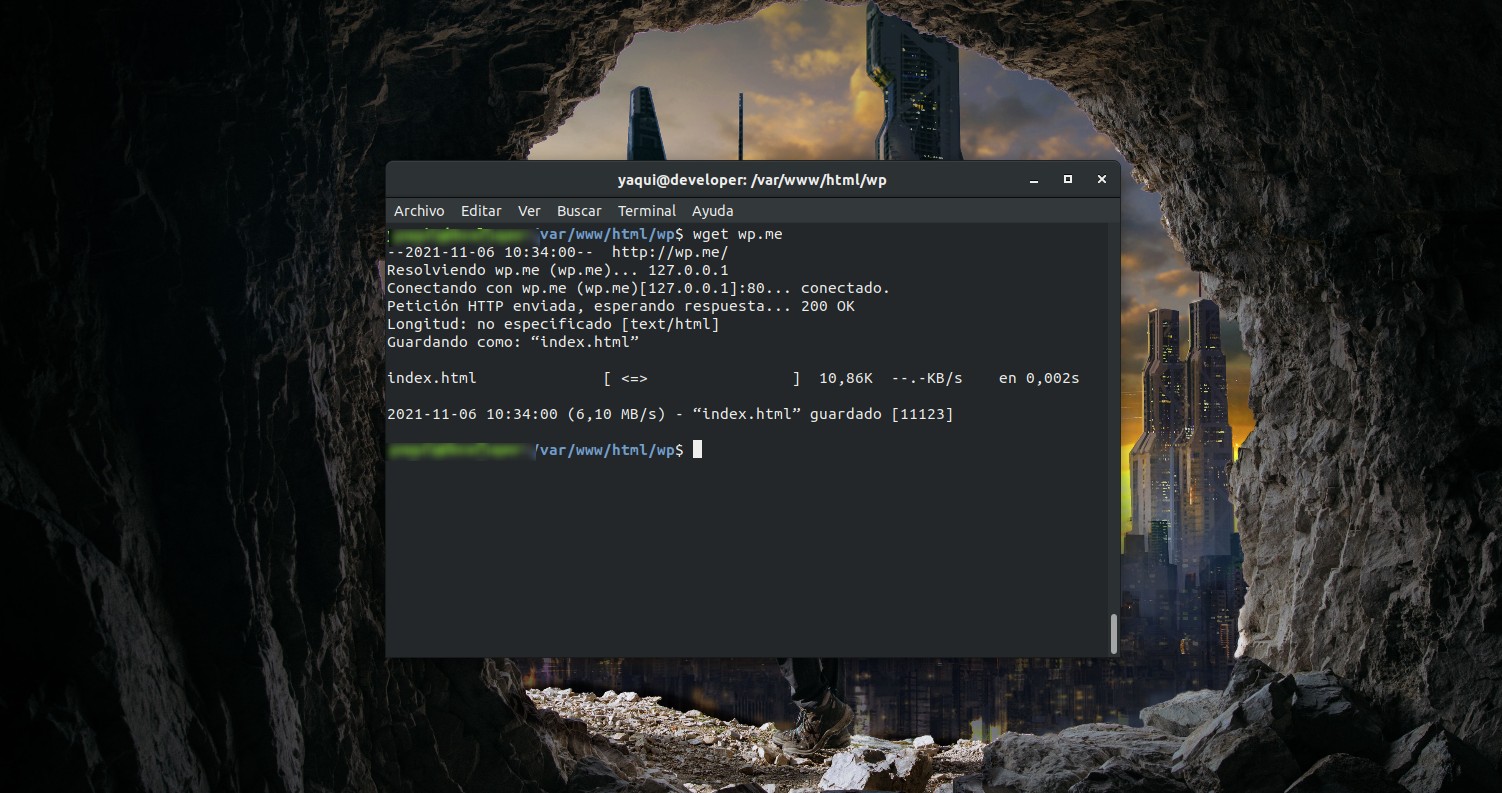1502x793 pixels.
Task: Minimize the terminal window
Action: [x=1034, y=180]
